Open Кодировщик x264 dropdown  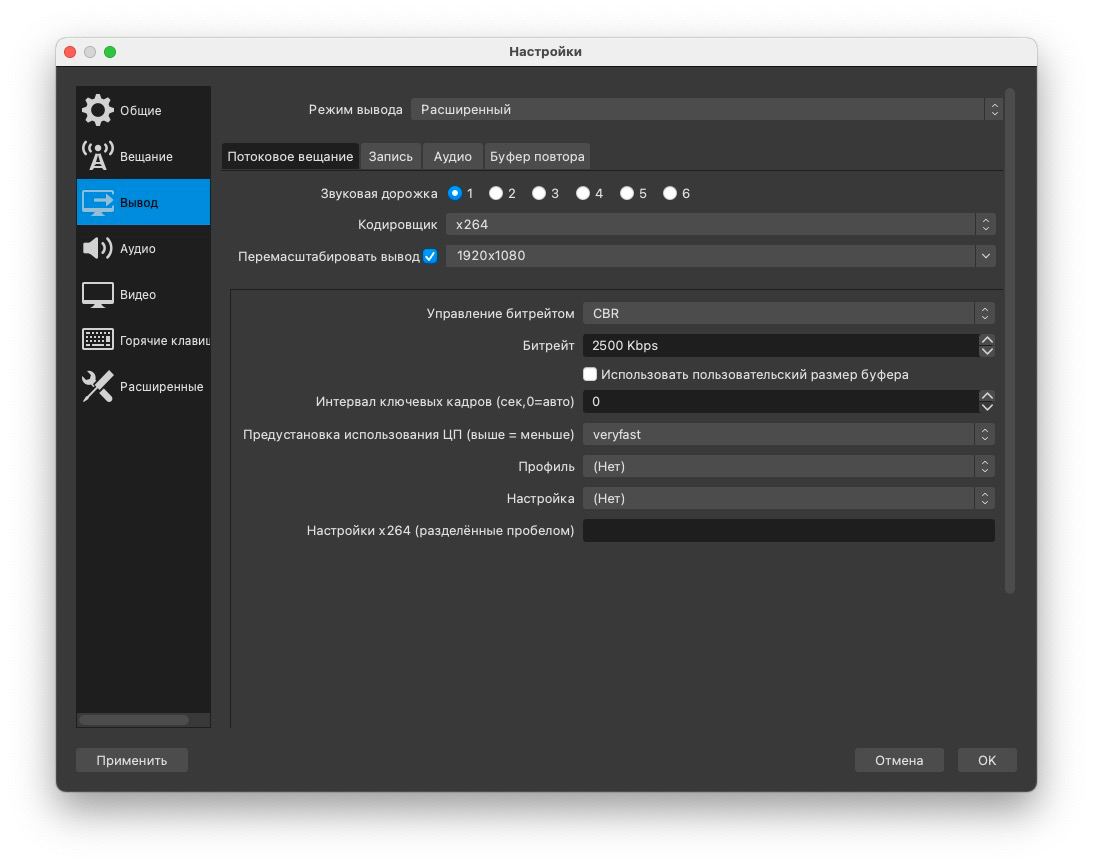pyautogui.click(x=720, y=225)
